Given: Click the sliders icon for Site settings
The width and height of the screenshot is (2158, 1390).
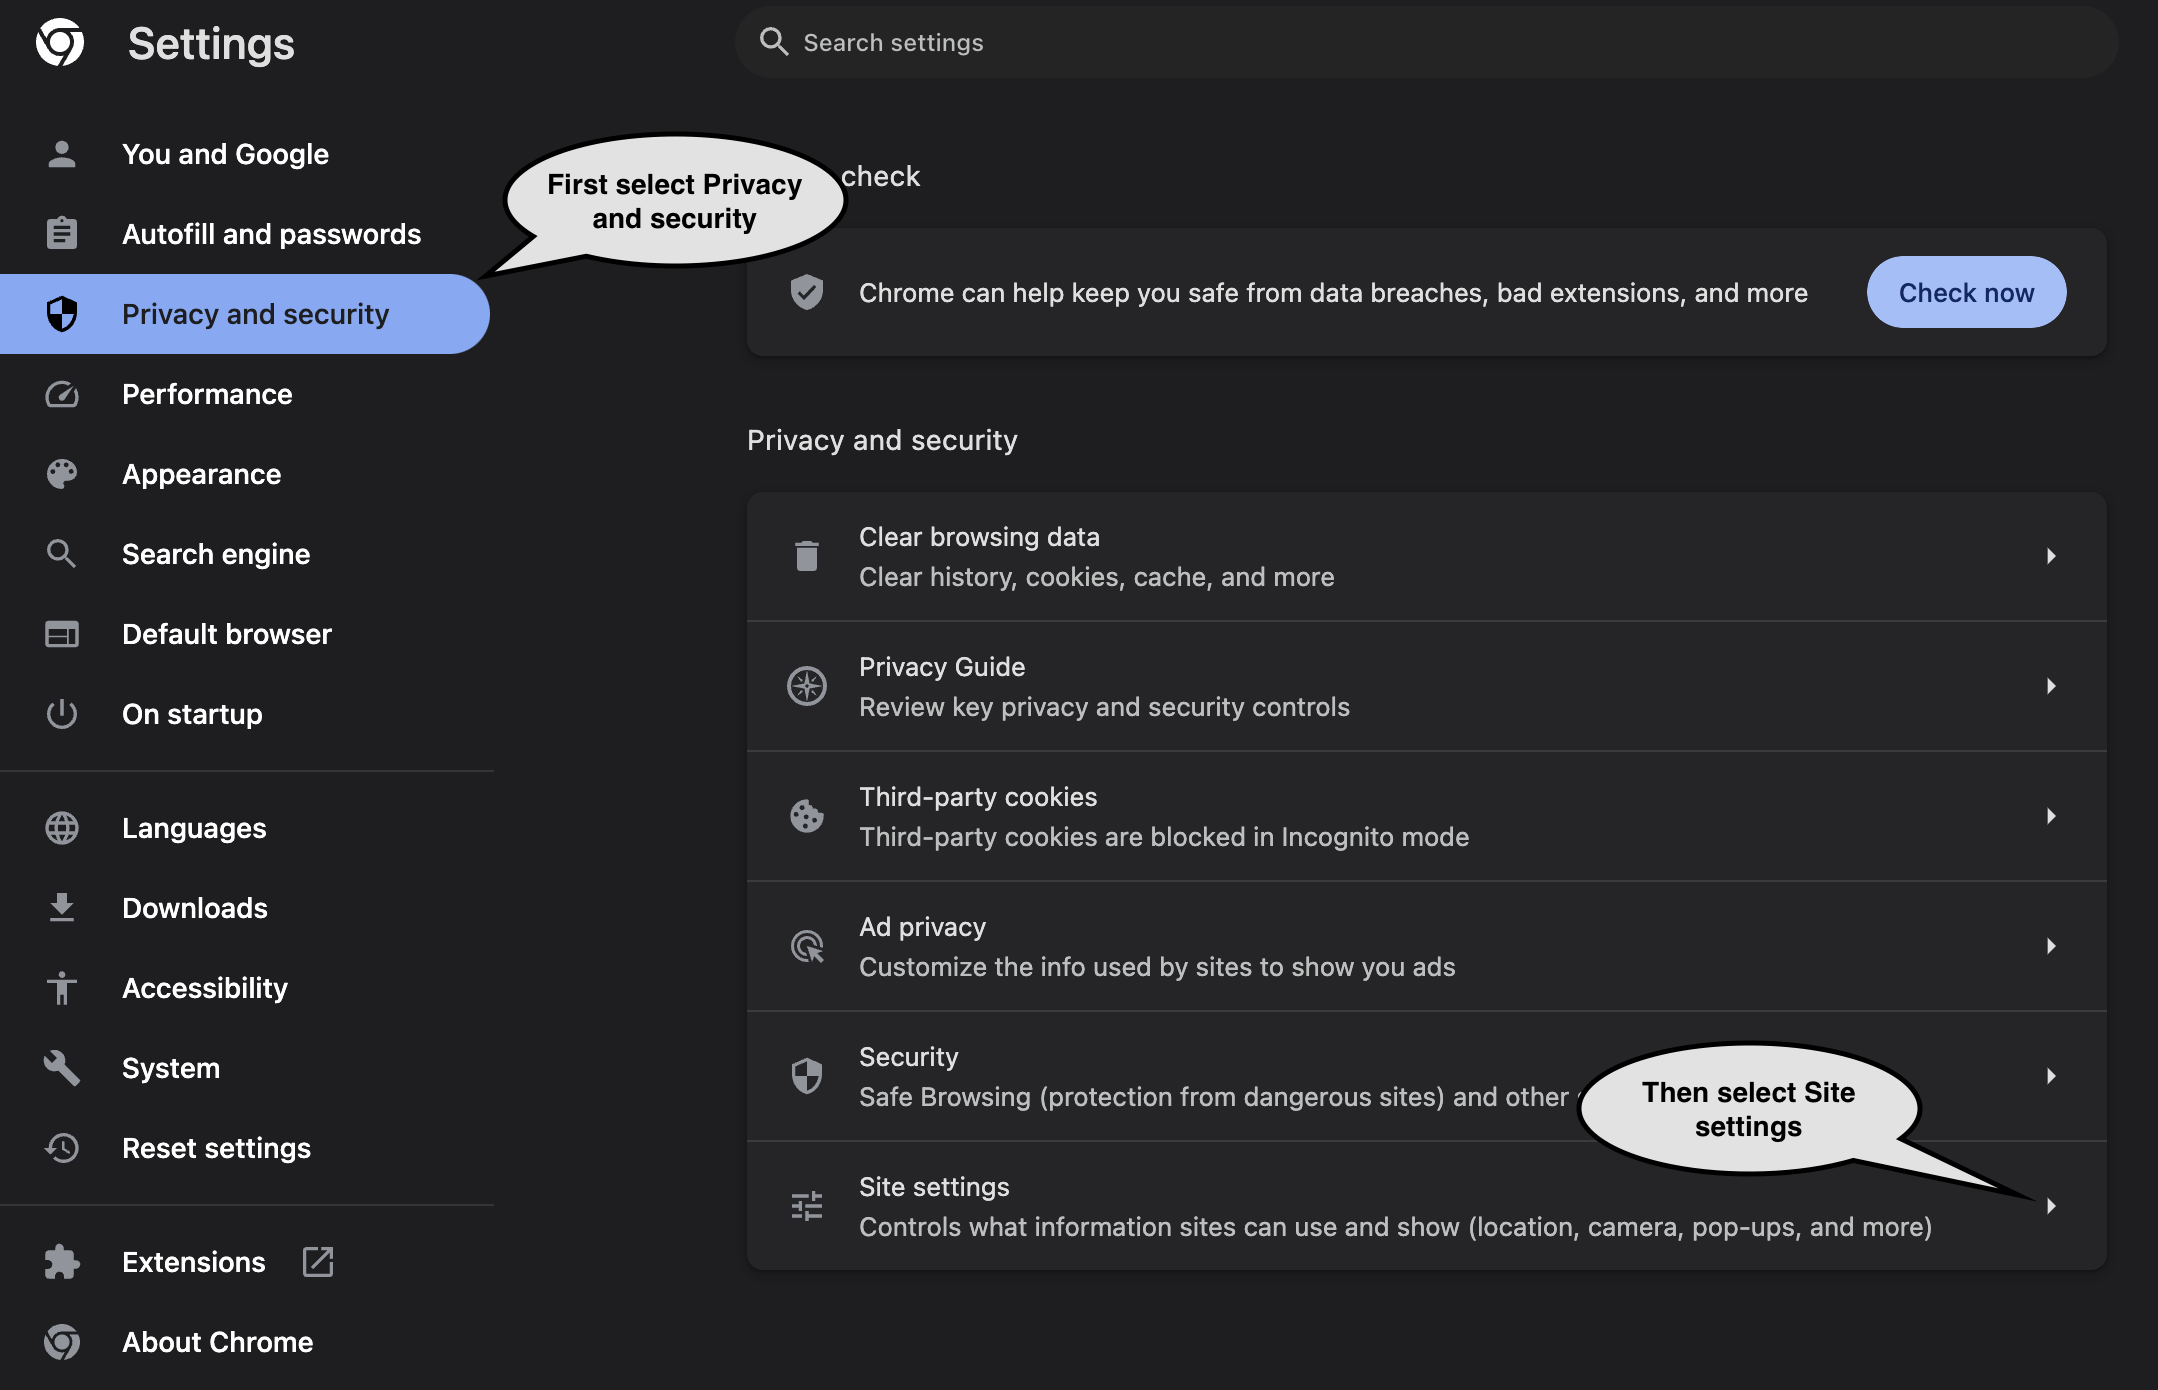Looking at the screenshot, I should point(806,1206).
